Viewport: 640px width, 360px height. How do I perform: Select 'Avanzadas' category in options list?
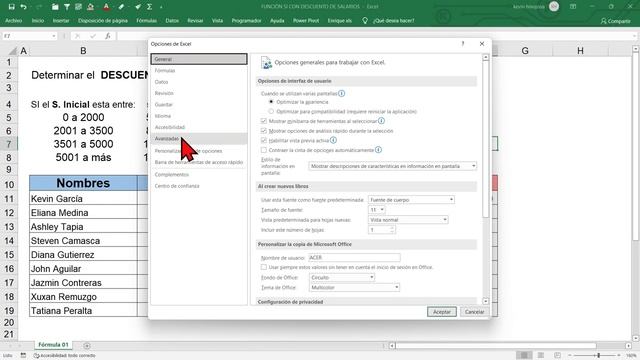pyautogui.click(x=199, y=139)
